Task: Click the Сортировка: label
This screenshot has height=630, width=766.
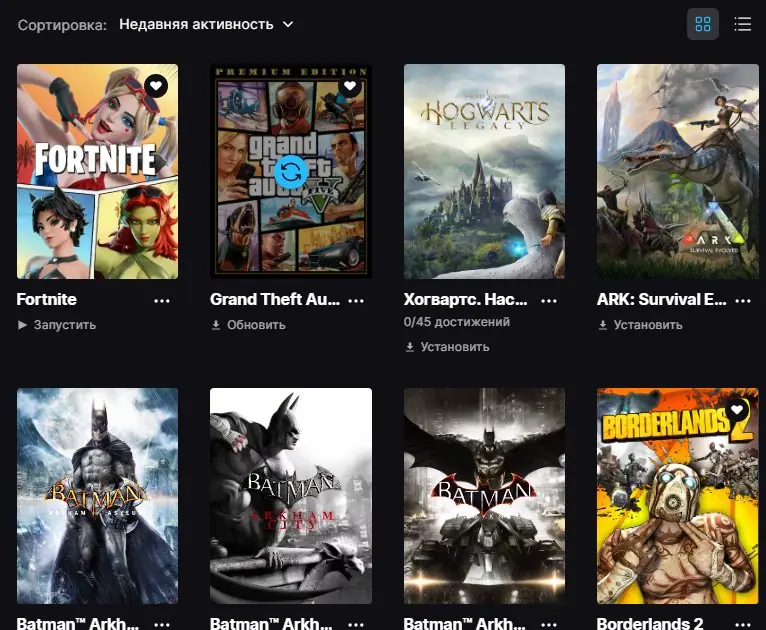Action: pyautogui.click(x=62, y=25)
